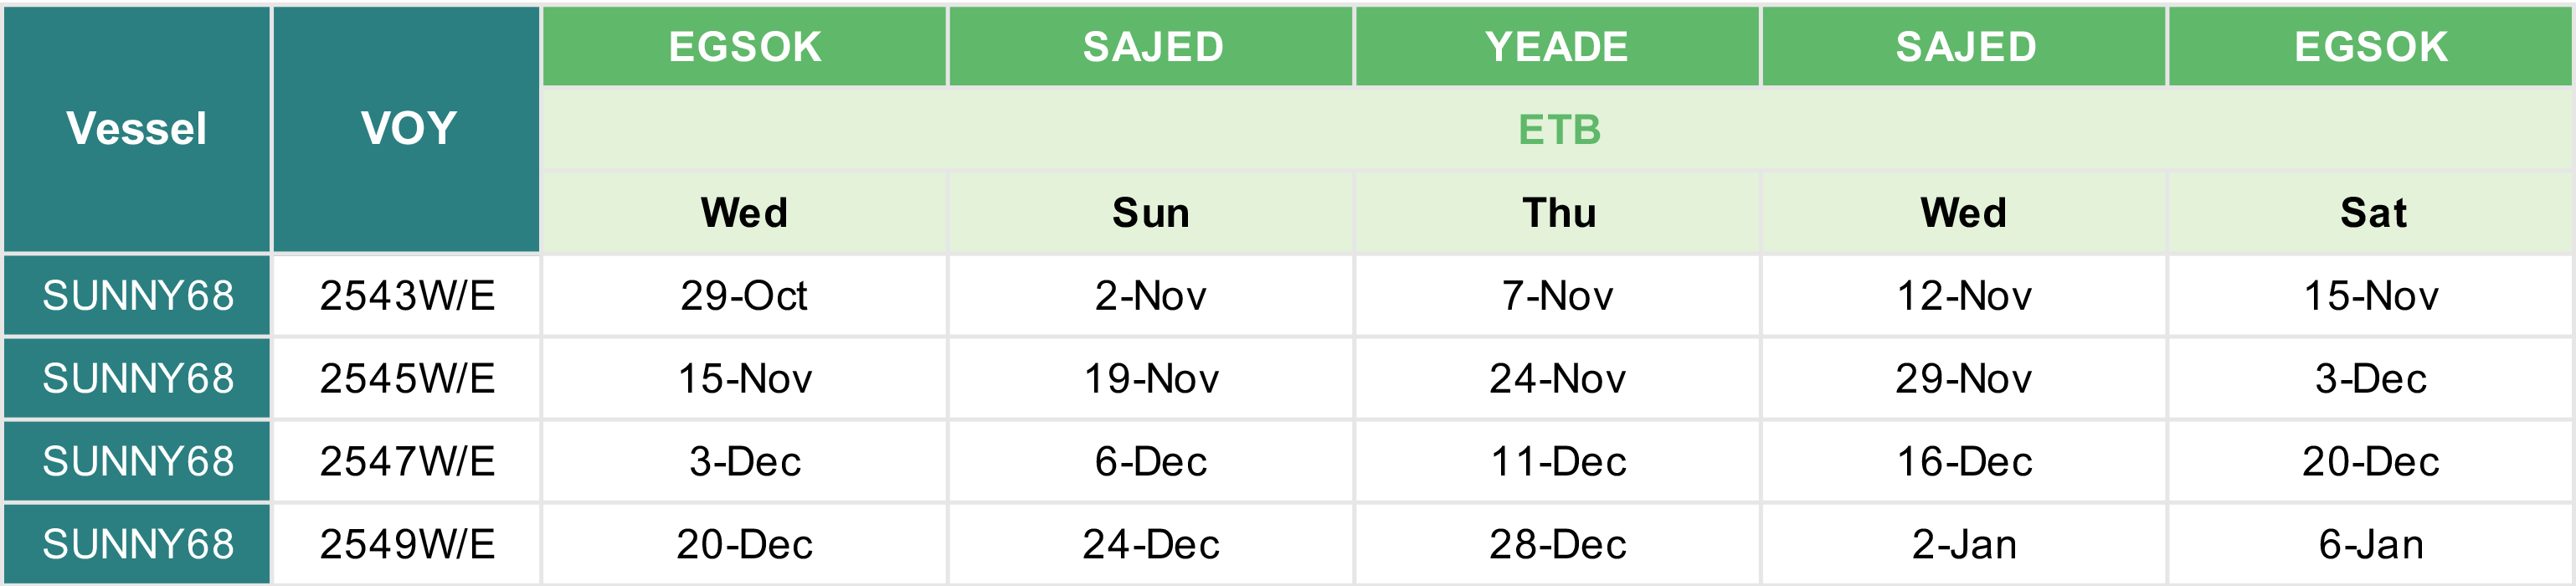
Task: Click the 16-Dec date cell
Action: click(1964, 462)
